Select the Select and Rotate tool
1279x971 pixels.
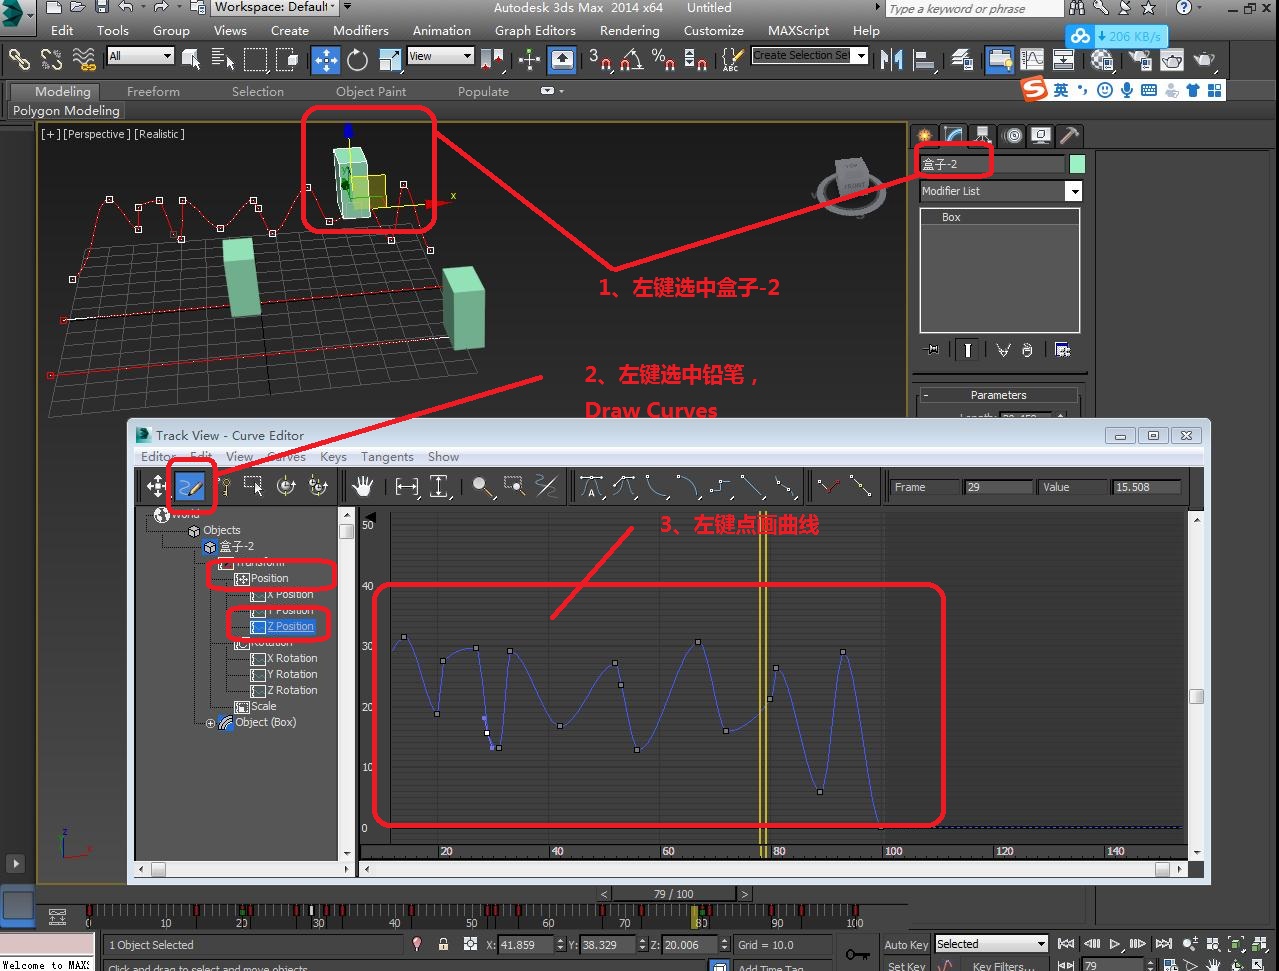coord(357,60)
